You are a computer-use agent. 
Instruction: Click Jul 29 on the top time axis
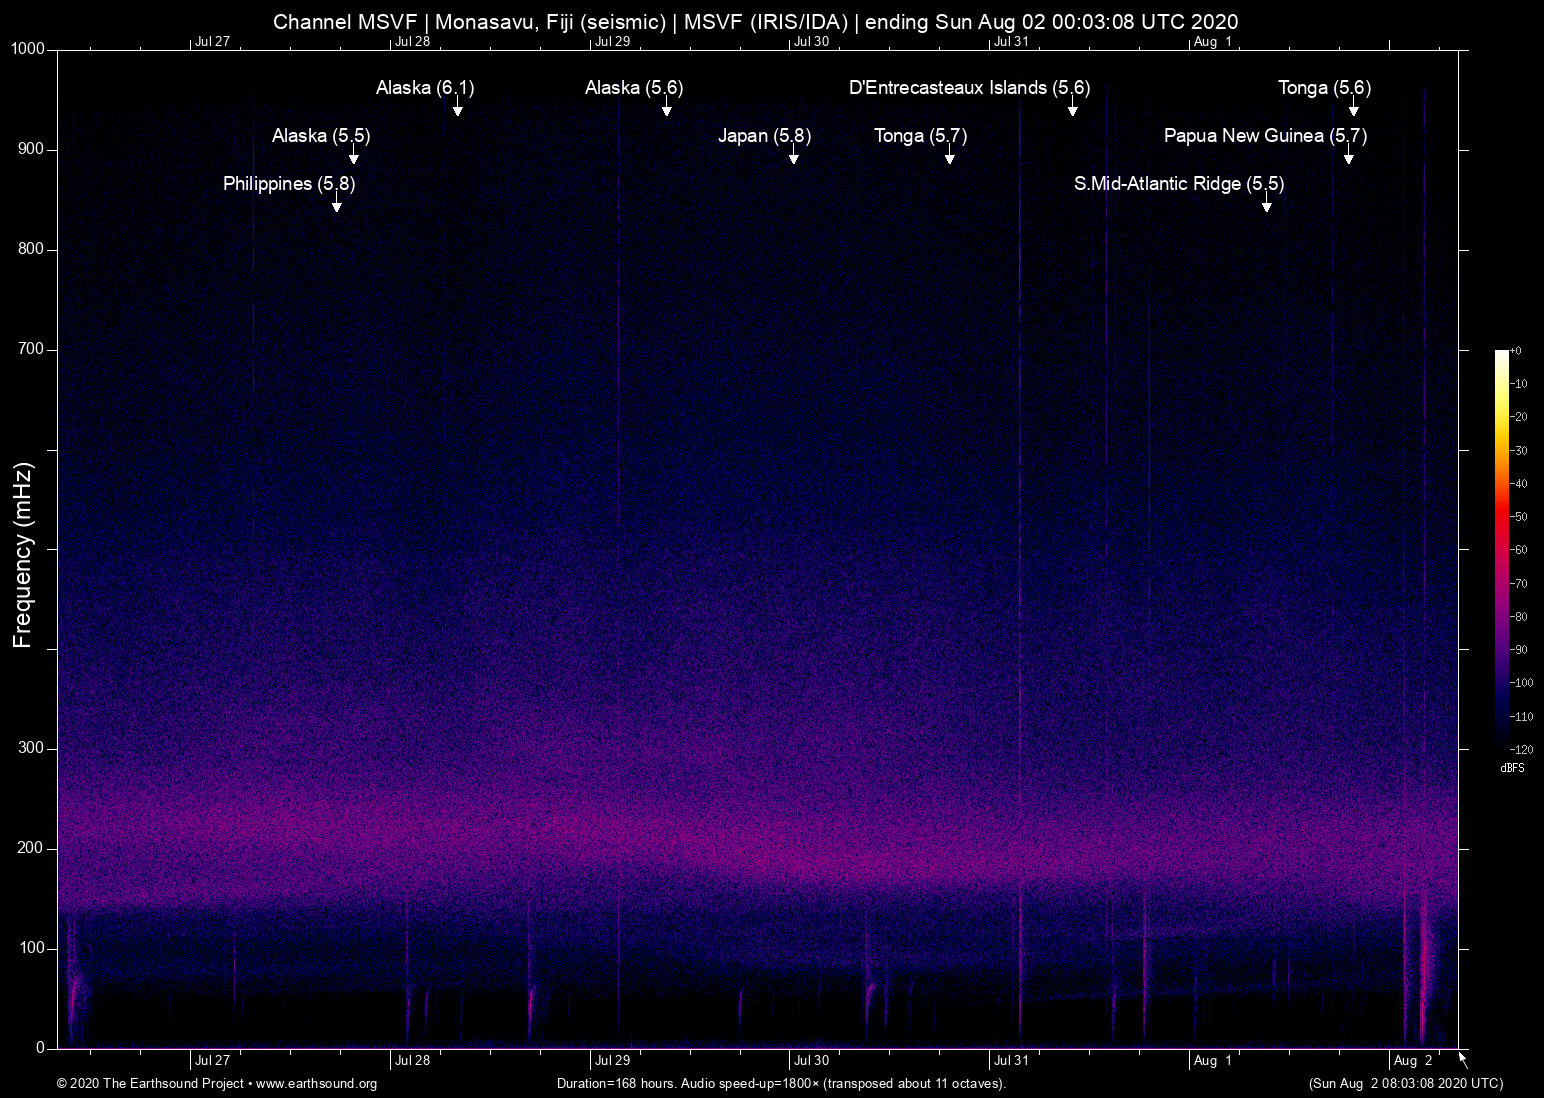tap(612, 42)
